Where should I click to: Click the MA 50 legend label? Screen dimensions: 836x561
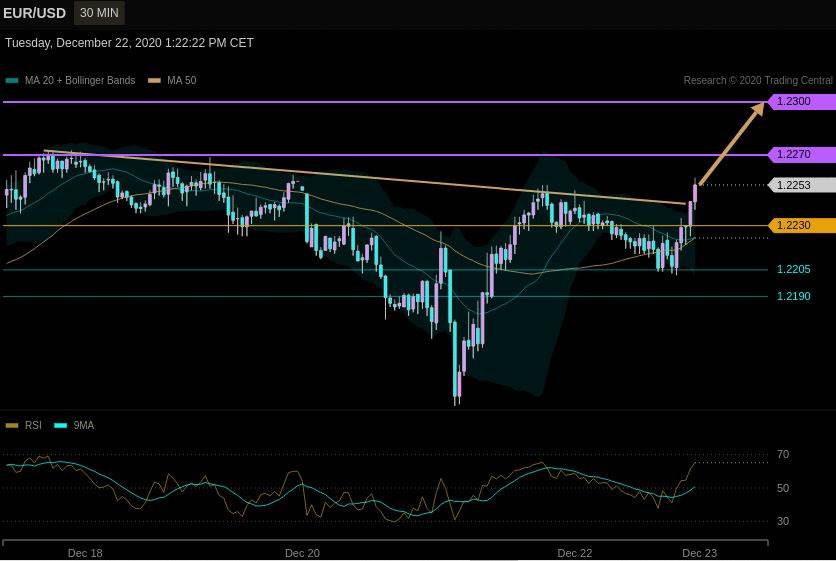181,81
